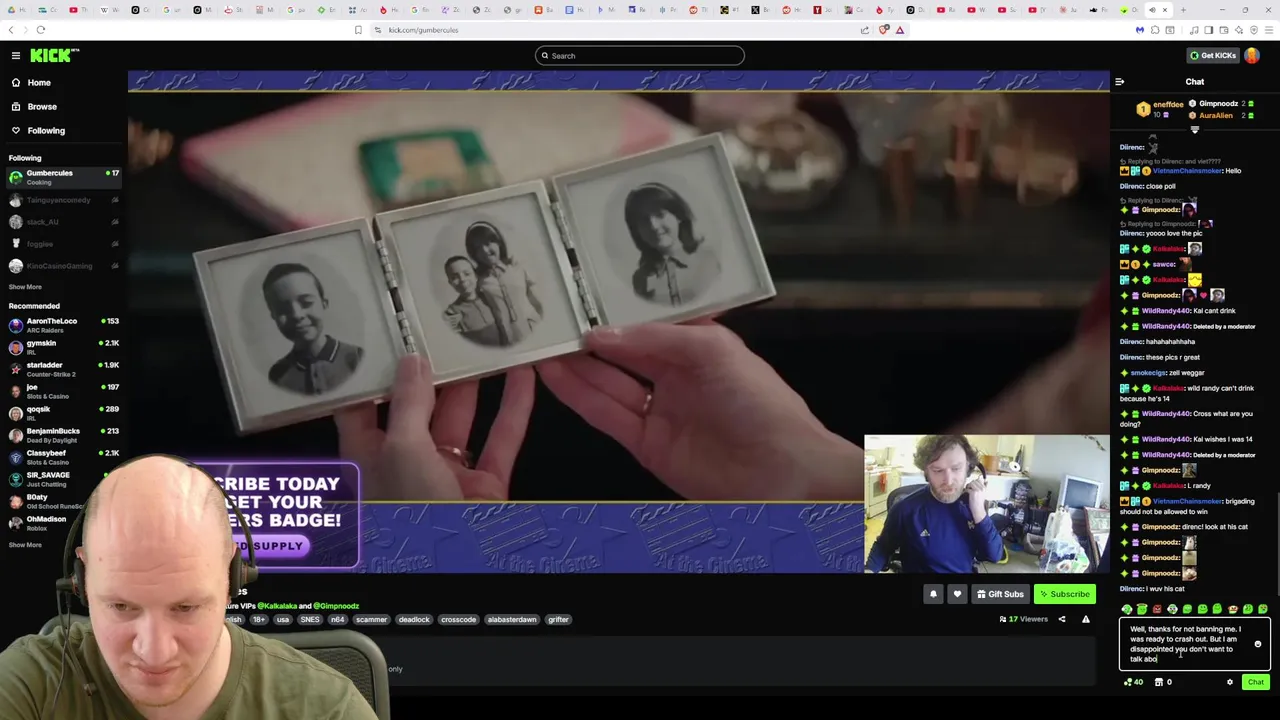Click smokecigs username in chat
Screen dimensions: 1280x720
pyautogui.click(x=1147, y=373)
